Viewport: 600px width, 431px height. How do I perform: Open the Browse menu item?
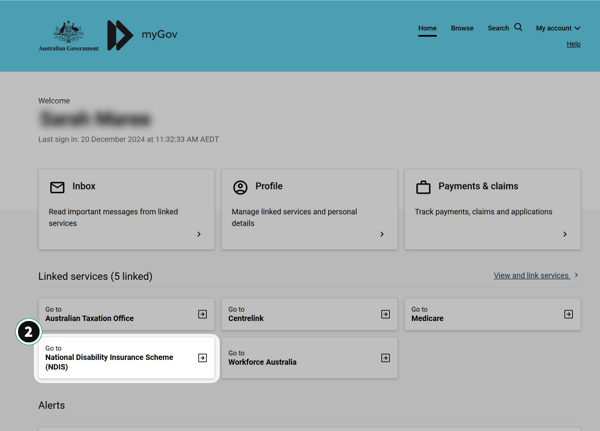[x=462, y=28]
